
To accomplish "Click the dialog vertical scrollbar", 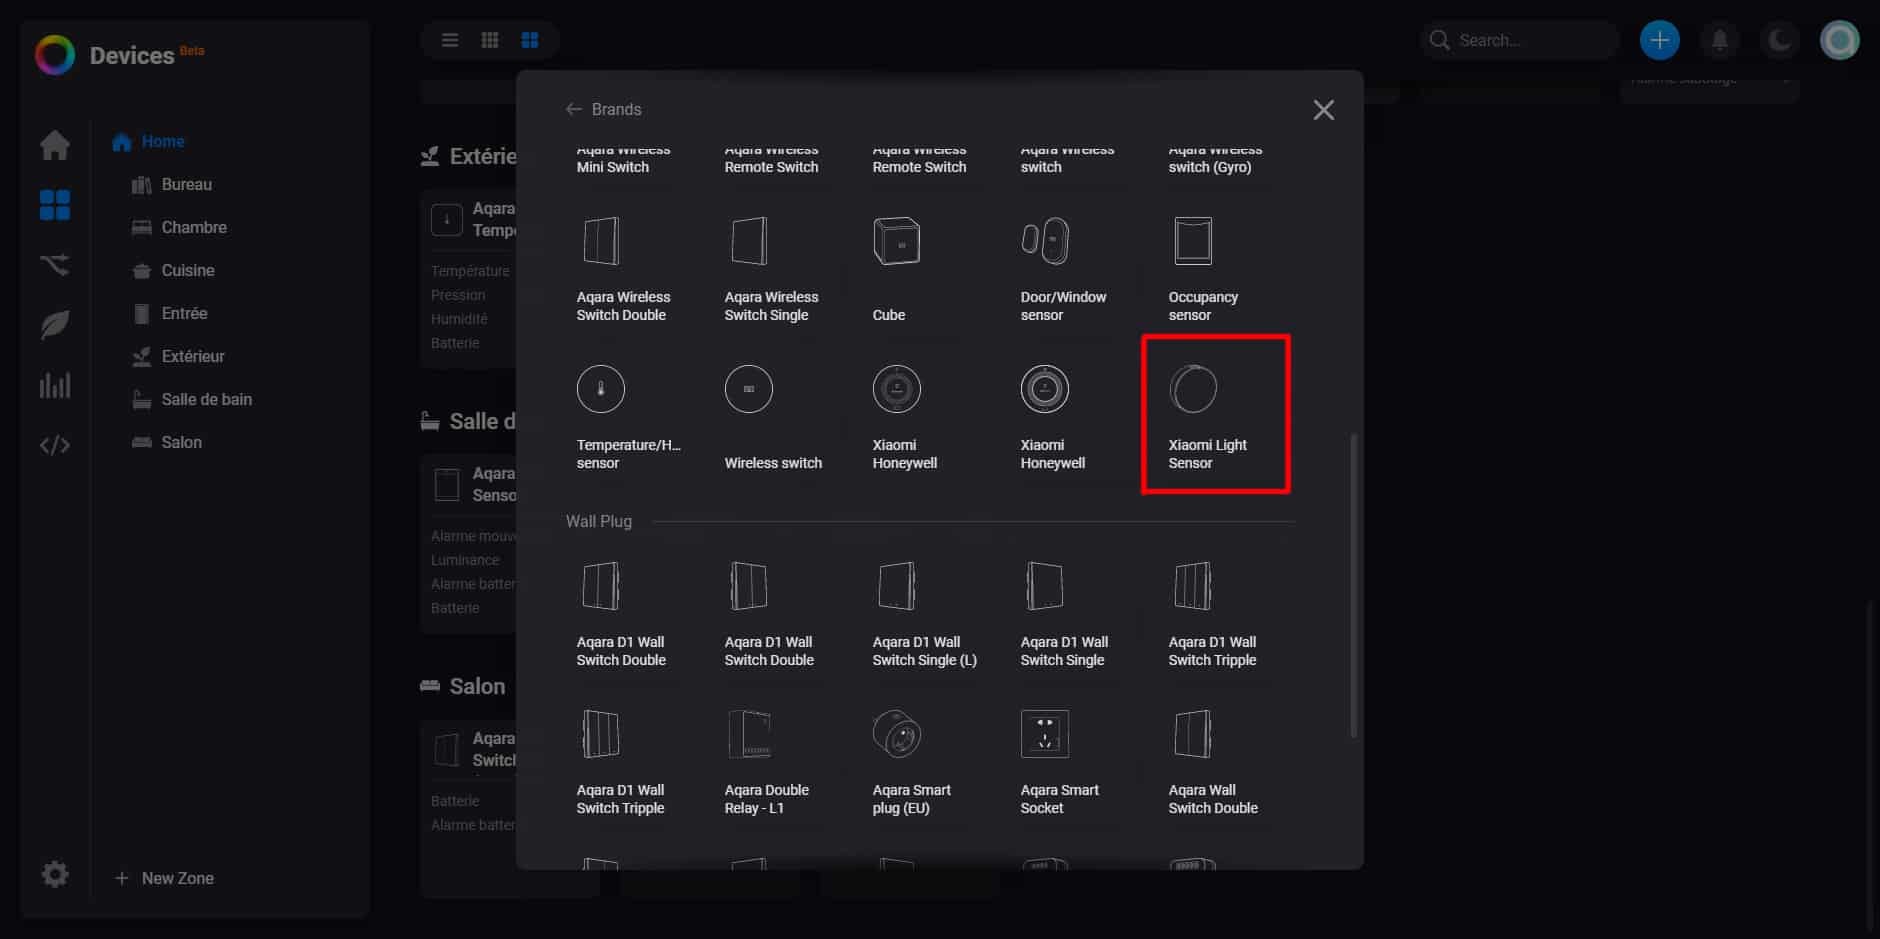I will [x=1354, y=585].
